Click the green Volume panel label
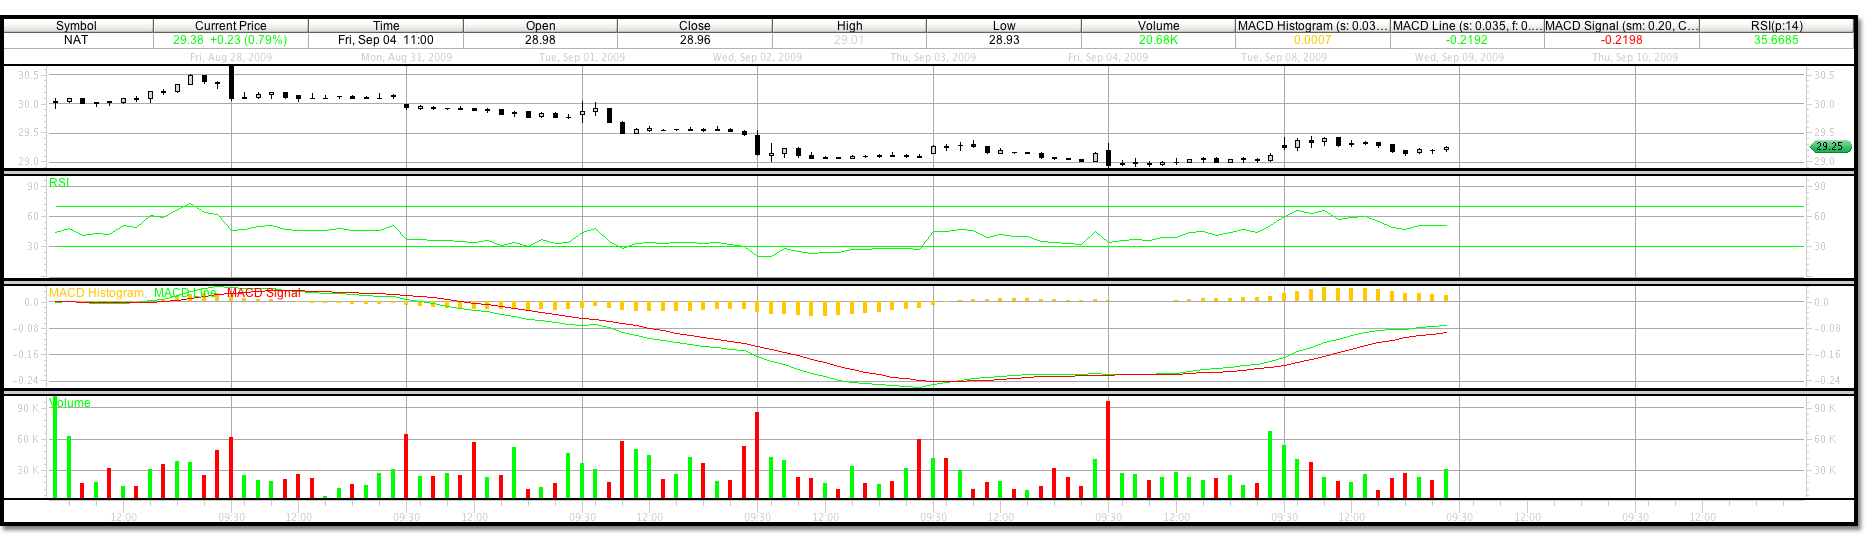This screenshot has height=541, width=1873. 70,403
